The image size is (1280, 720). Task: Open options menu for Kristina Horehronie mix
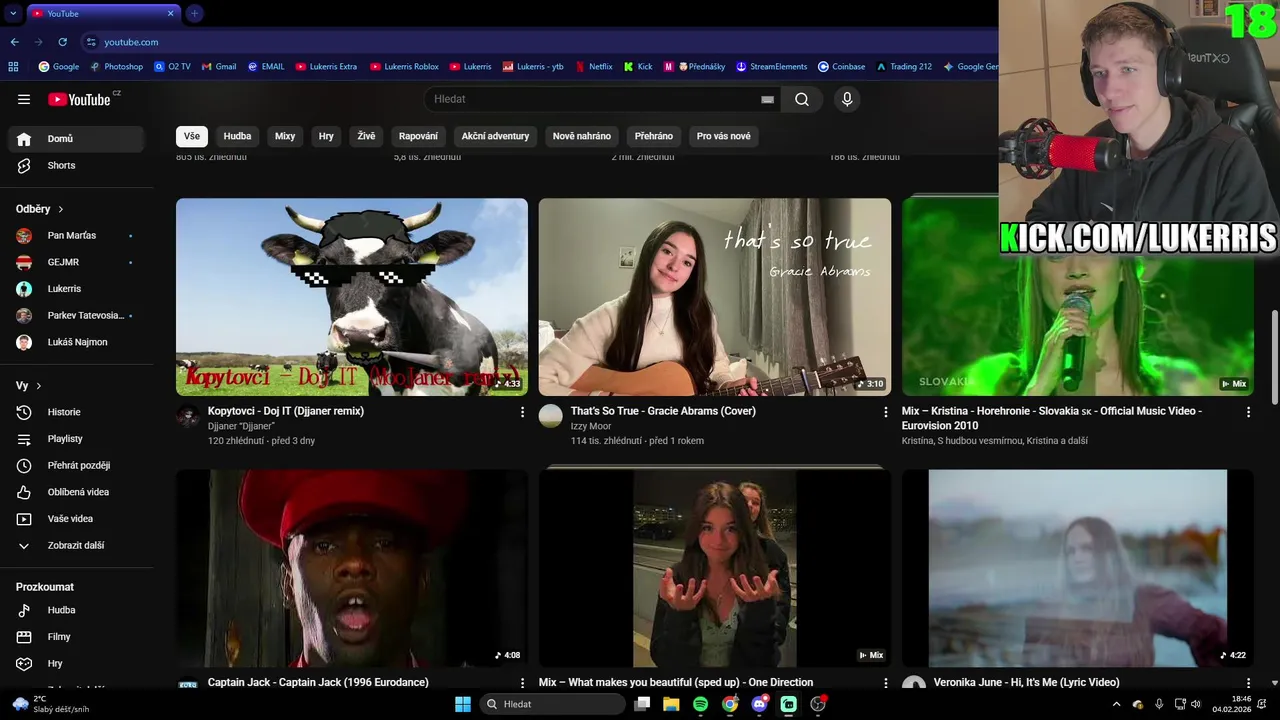(1248, 412)
